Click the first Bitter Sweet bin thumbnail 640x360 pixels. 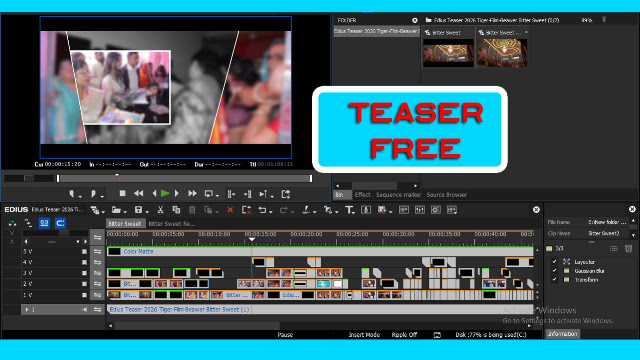pyautogui.click(x=448, y=53)
